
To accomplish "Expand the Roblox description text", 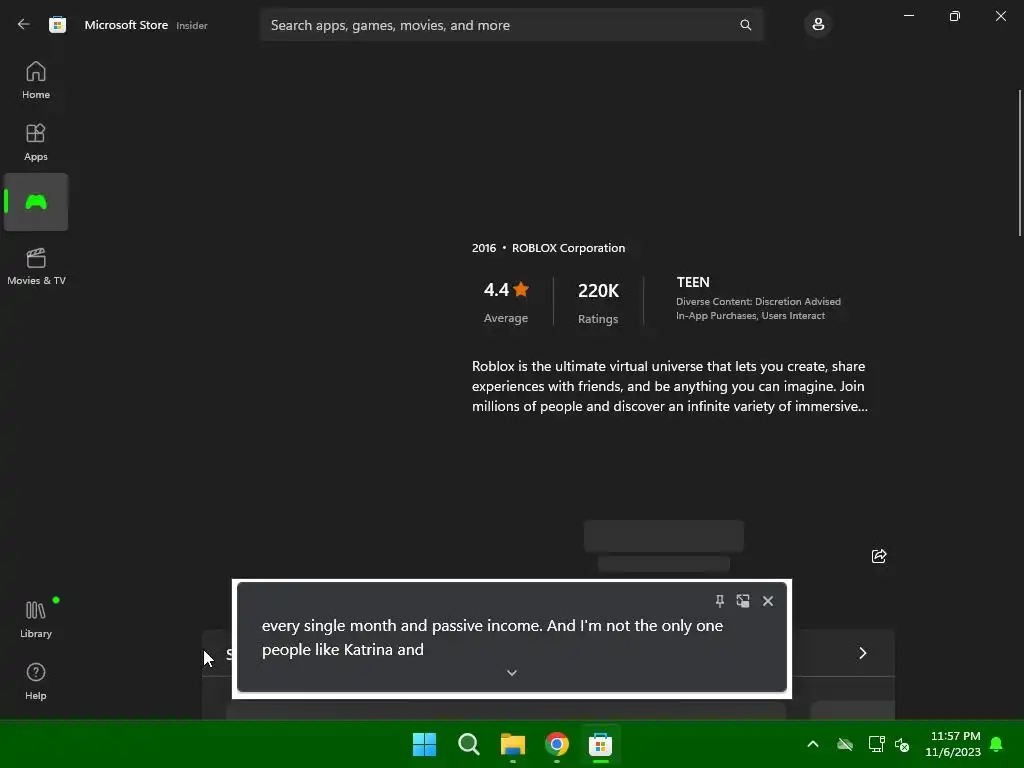I will pos(669,386).
